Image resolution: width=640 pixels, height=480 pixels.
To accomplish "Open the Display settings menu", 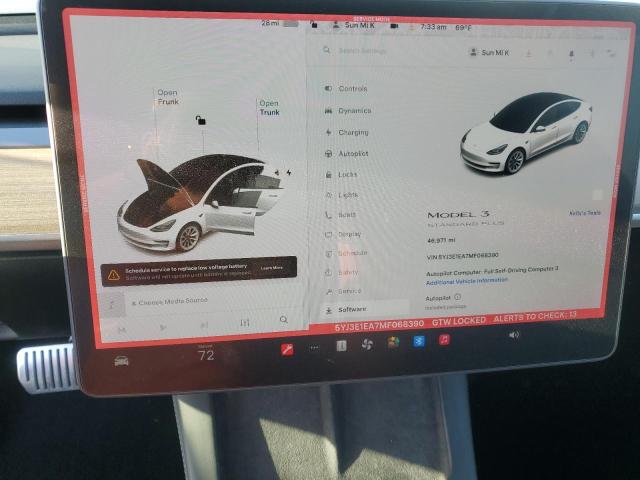I will click(343, 234).
